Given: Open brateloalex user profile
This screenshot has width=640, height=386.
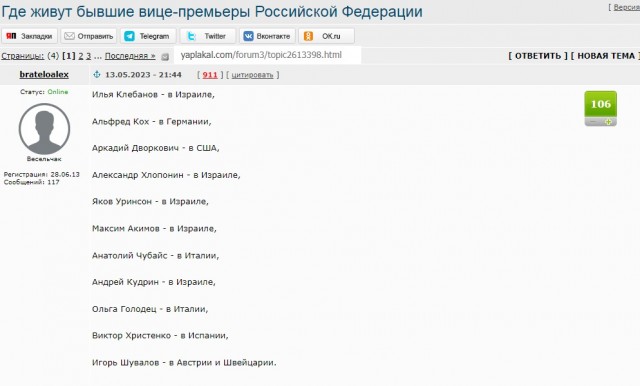Looking at the screenshot, I should tap(44, 75).
